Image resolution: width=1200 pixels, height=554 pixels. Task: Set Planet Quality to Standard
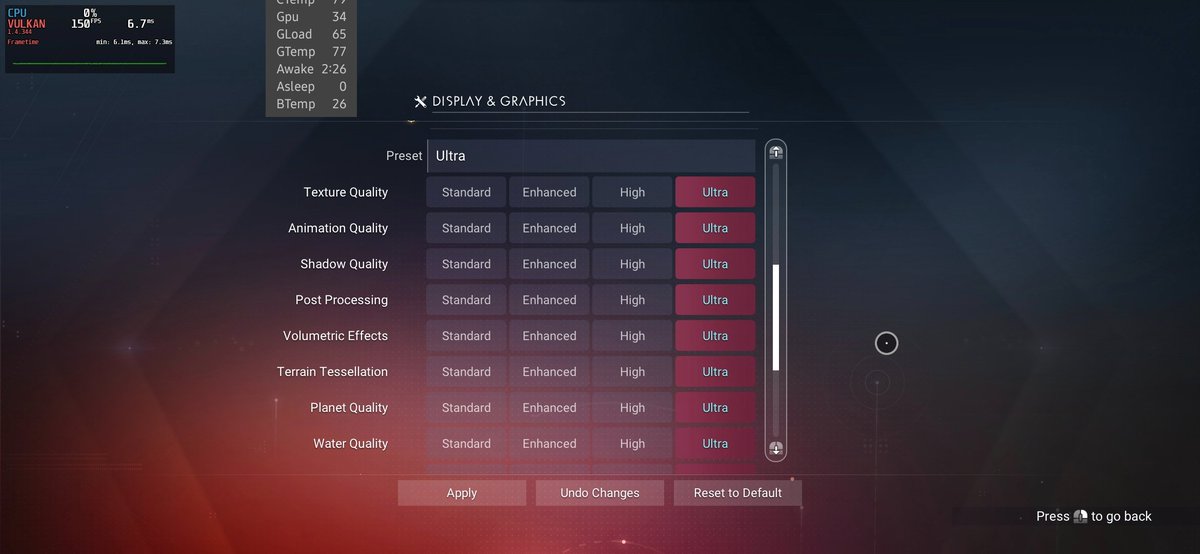click(x=466, y=408)
